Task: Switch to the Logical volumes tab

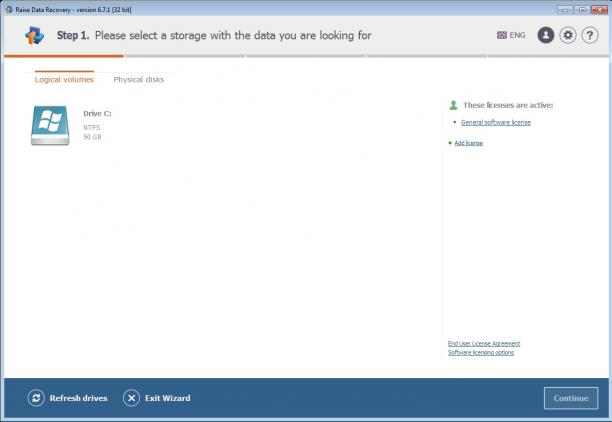Action: pos(64,79)
